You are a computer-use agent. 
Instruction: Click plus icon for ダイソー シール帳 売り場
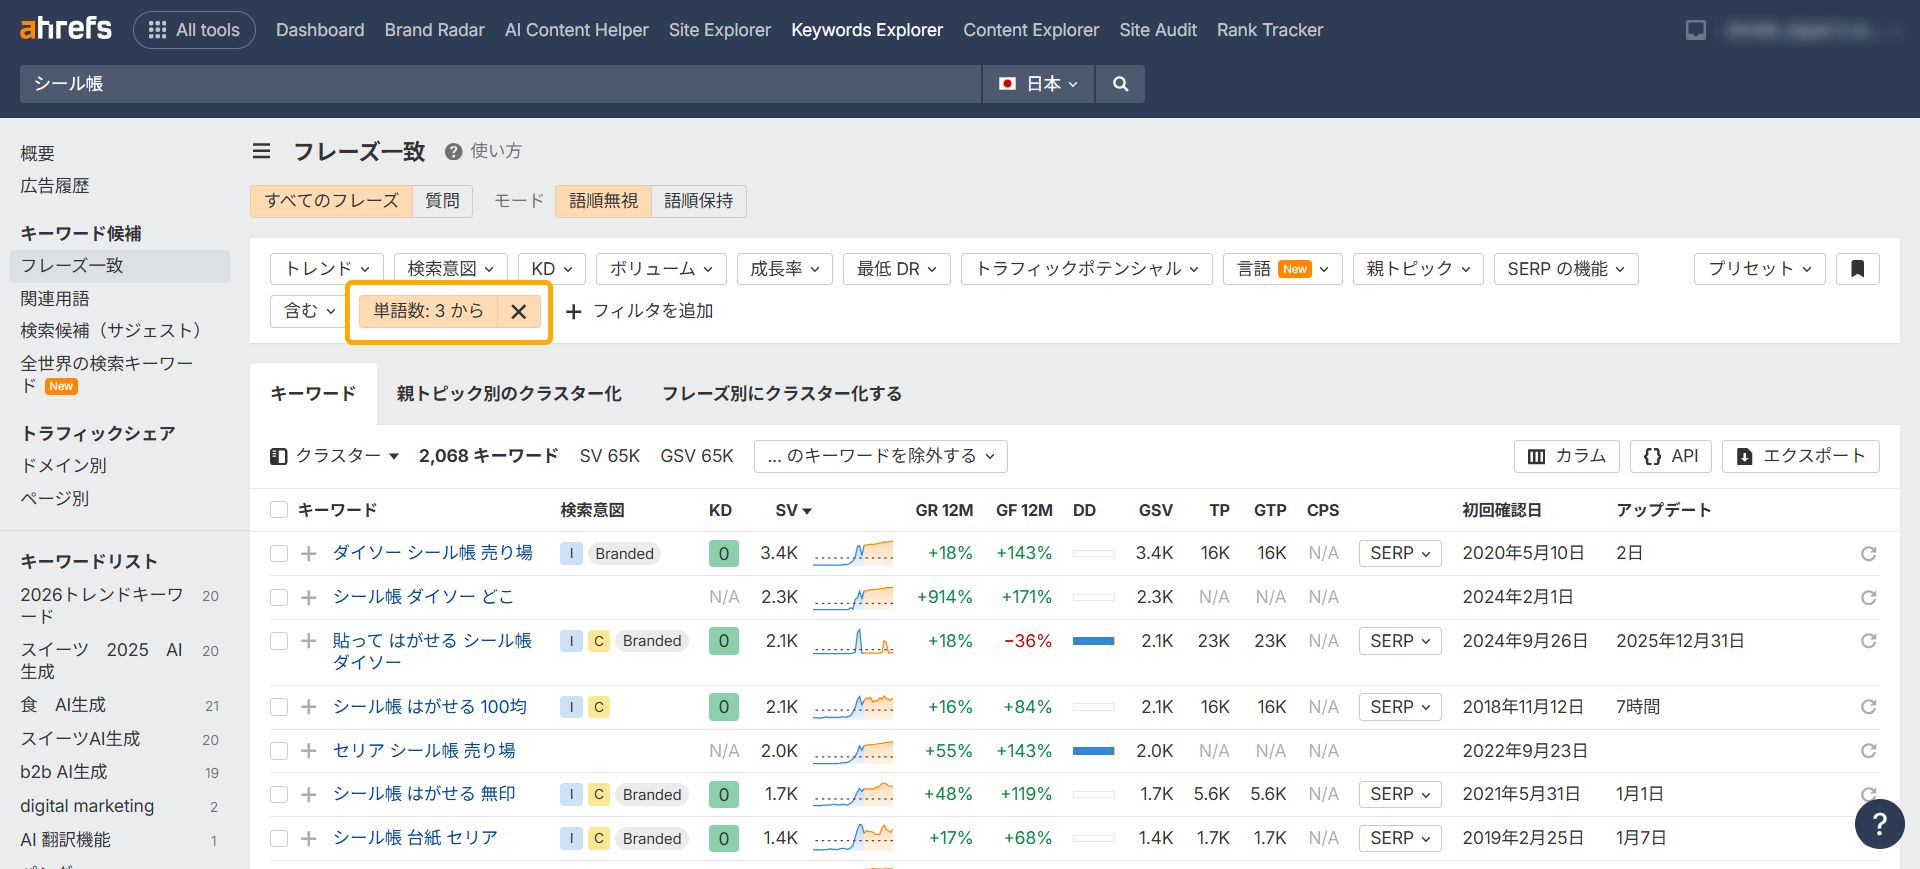click(x=309, y=554)
